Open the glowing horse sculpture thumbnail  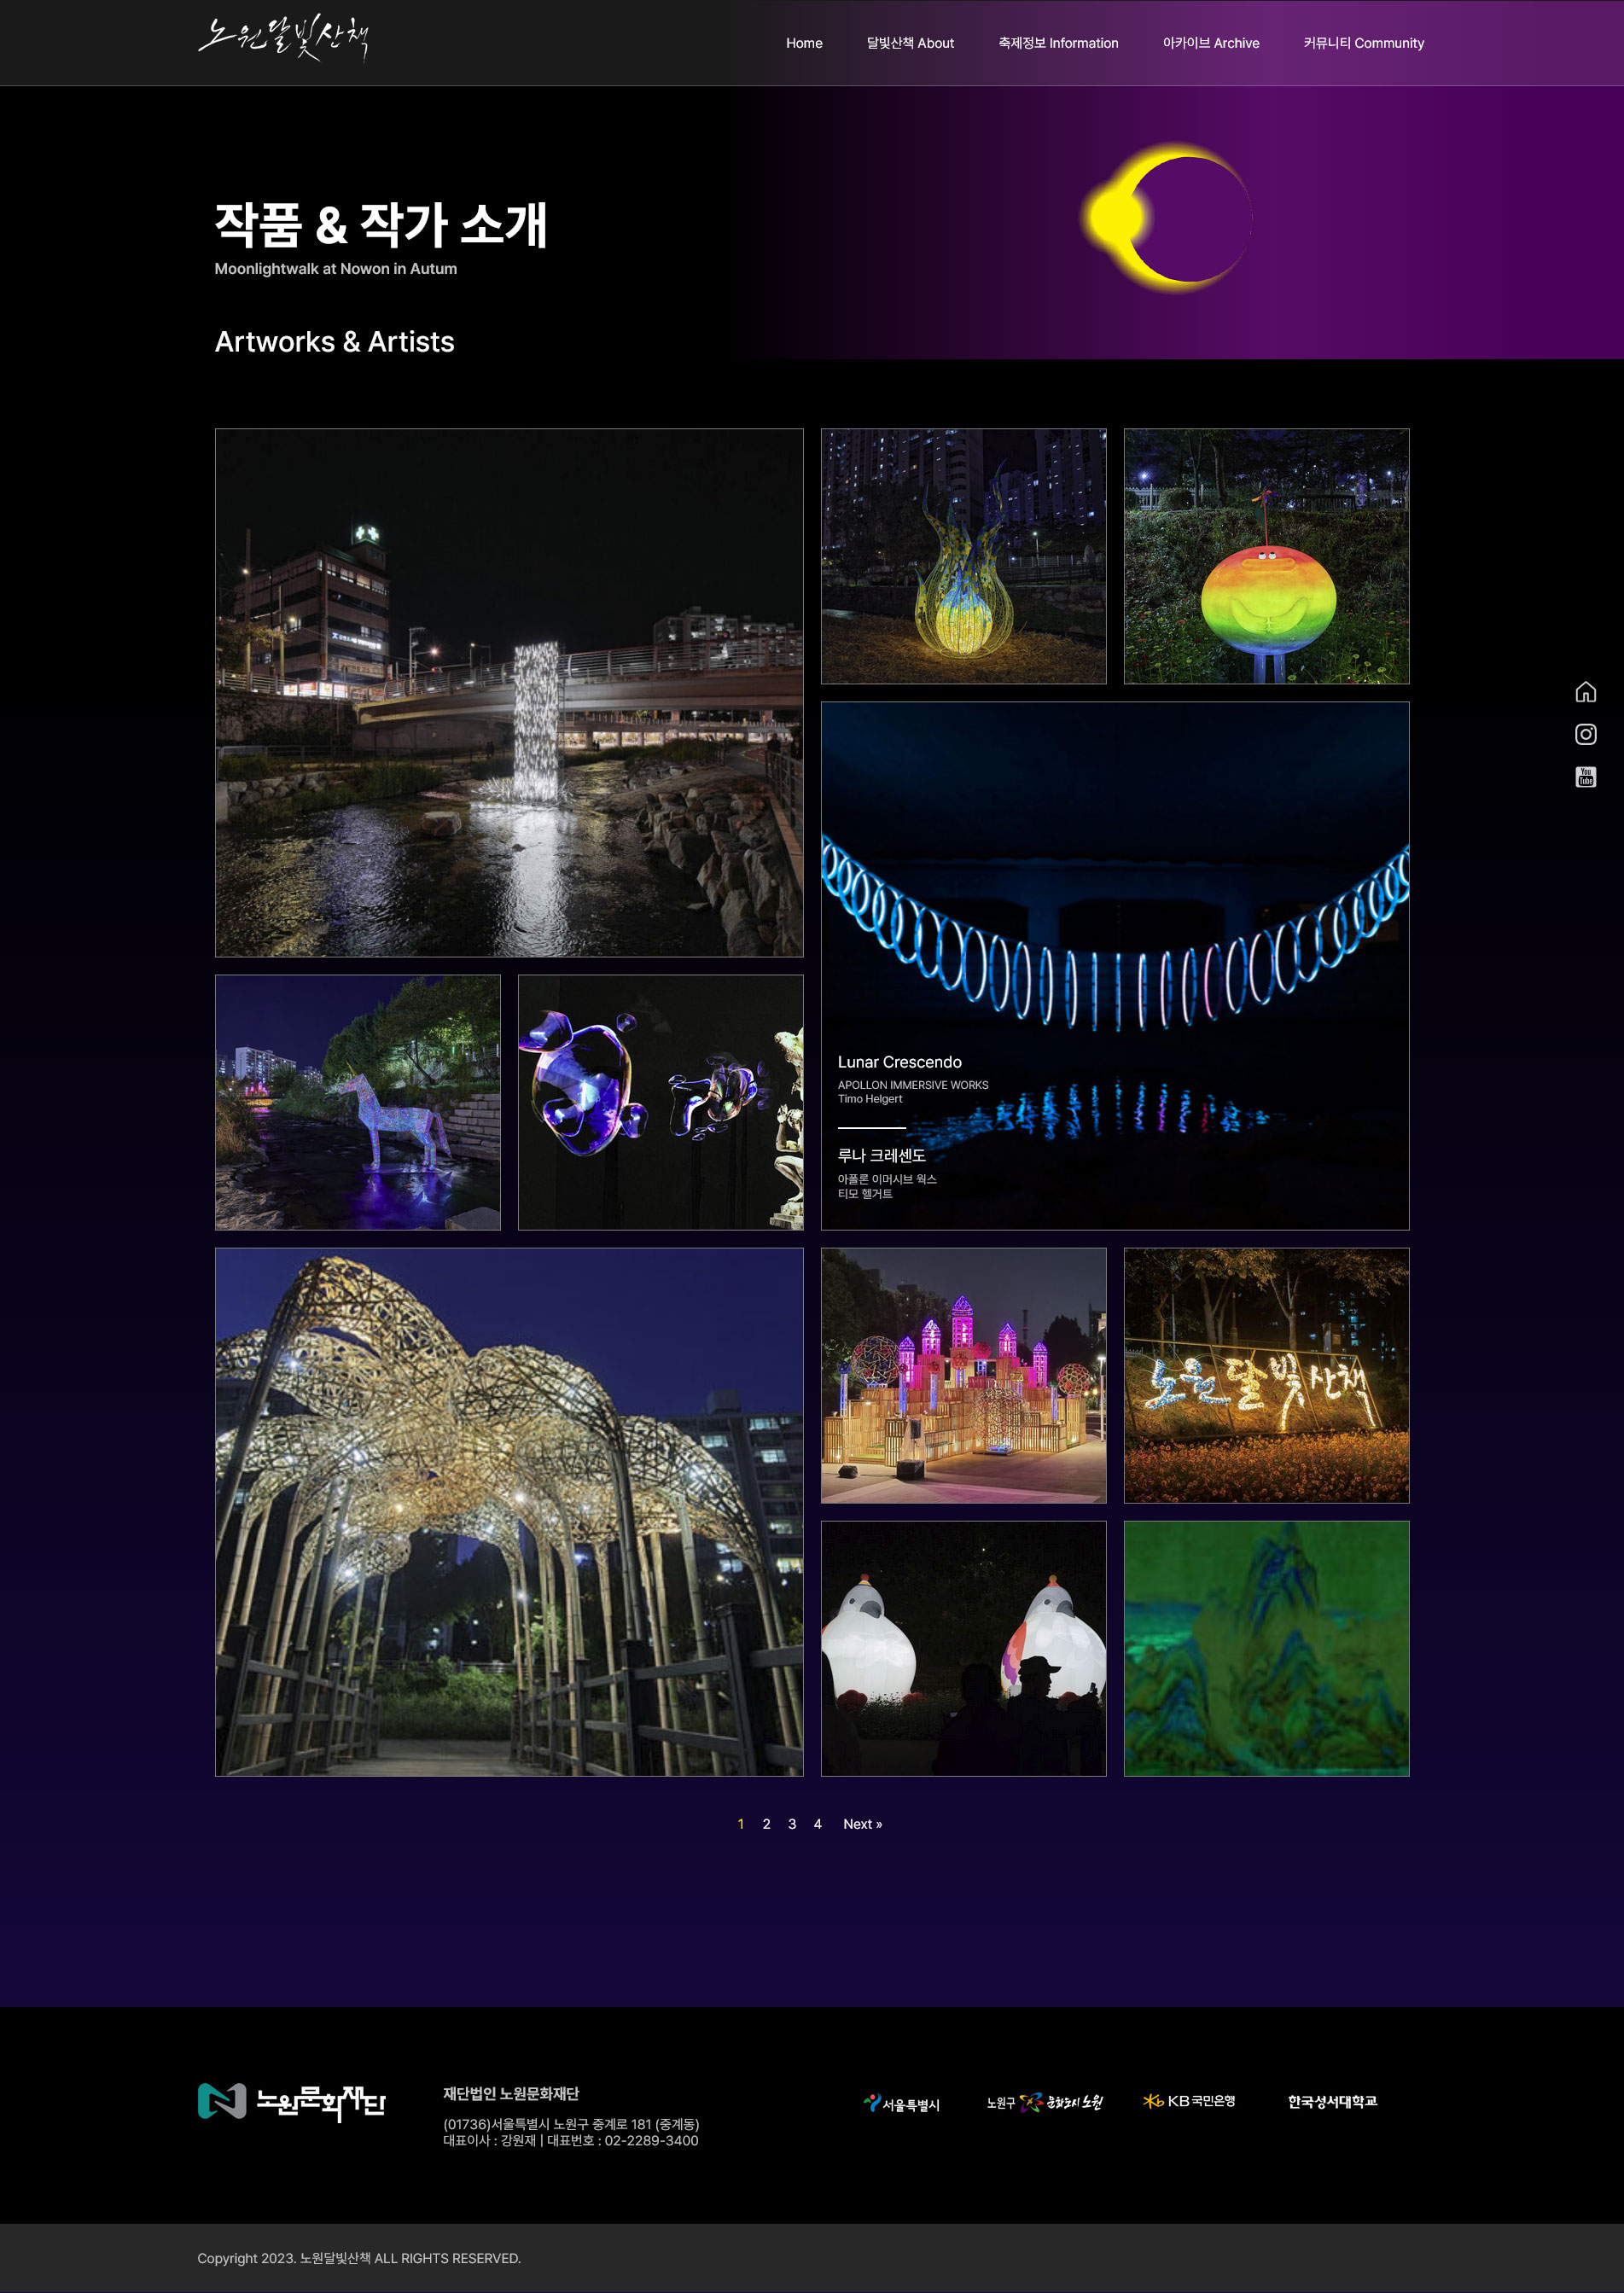click(358, 1102)
